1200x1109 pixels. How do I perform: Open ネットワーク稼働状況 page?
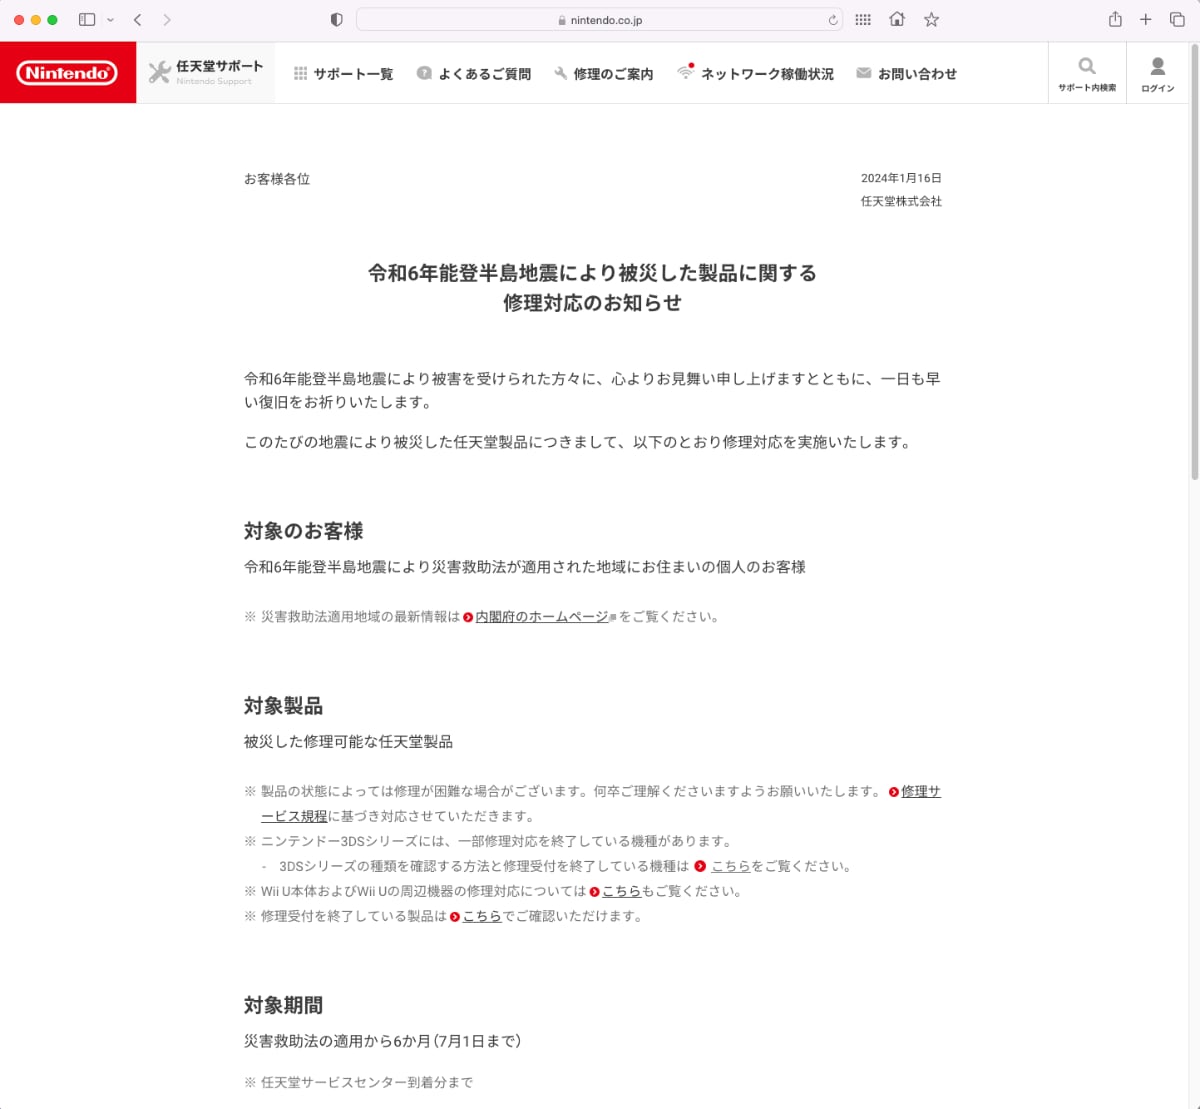tap(755, 74)
